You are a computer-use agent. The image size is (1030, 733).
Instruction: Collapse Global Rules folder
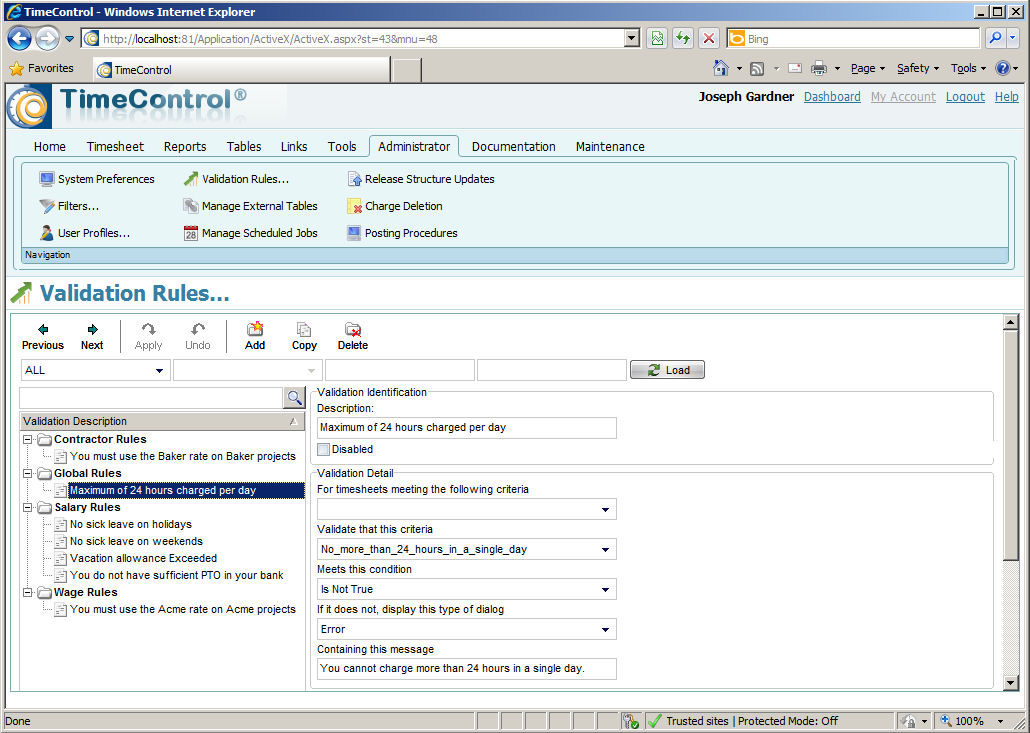(x=28, y=474)
